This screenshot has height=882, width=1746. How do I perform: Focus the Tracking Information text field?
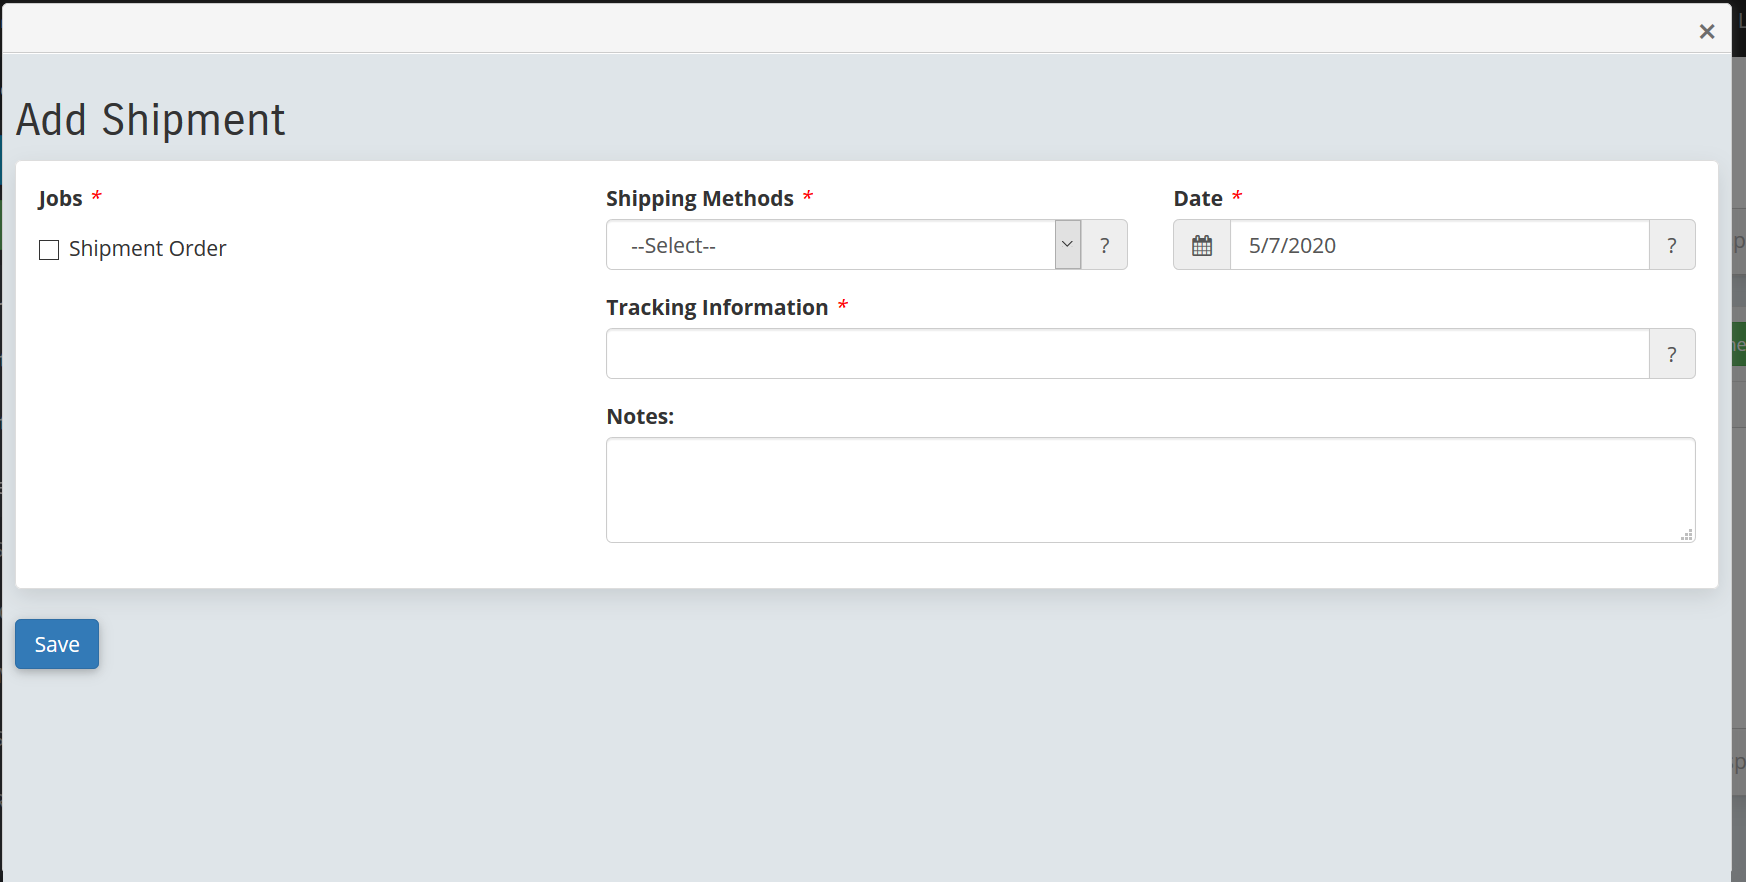(1127, 354)
